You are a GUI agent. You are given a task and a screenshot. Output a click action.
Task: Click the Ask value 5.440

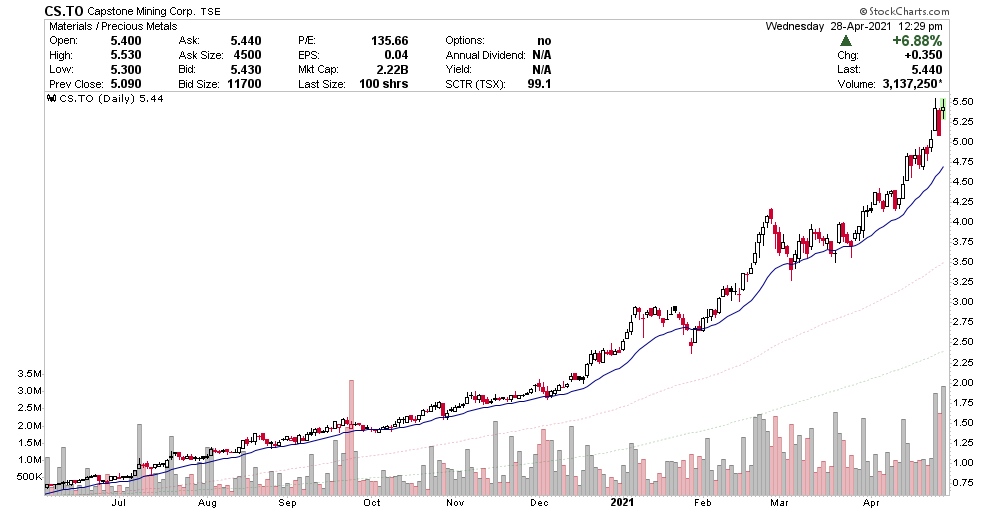[246, 40]
